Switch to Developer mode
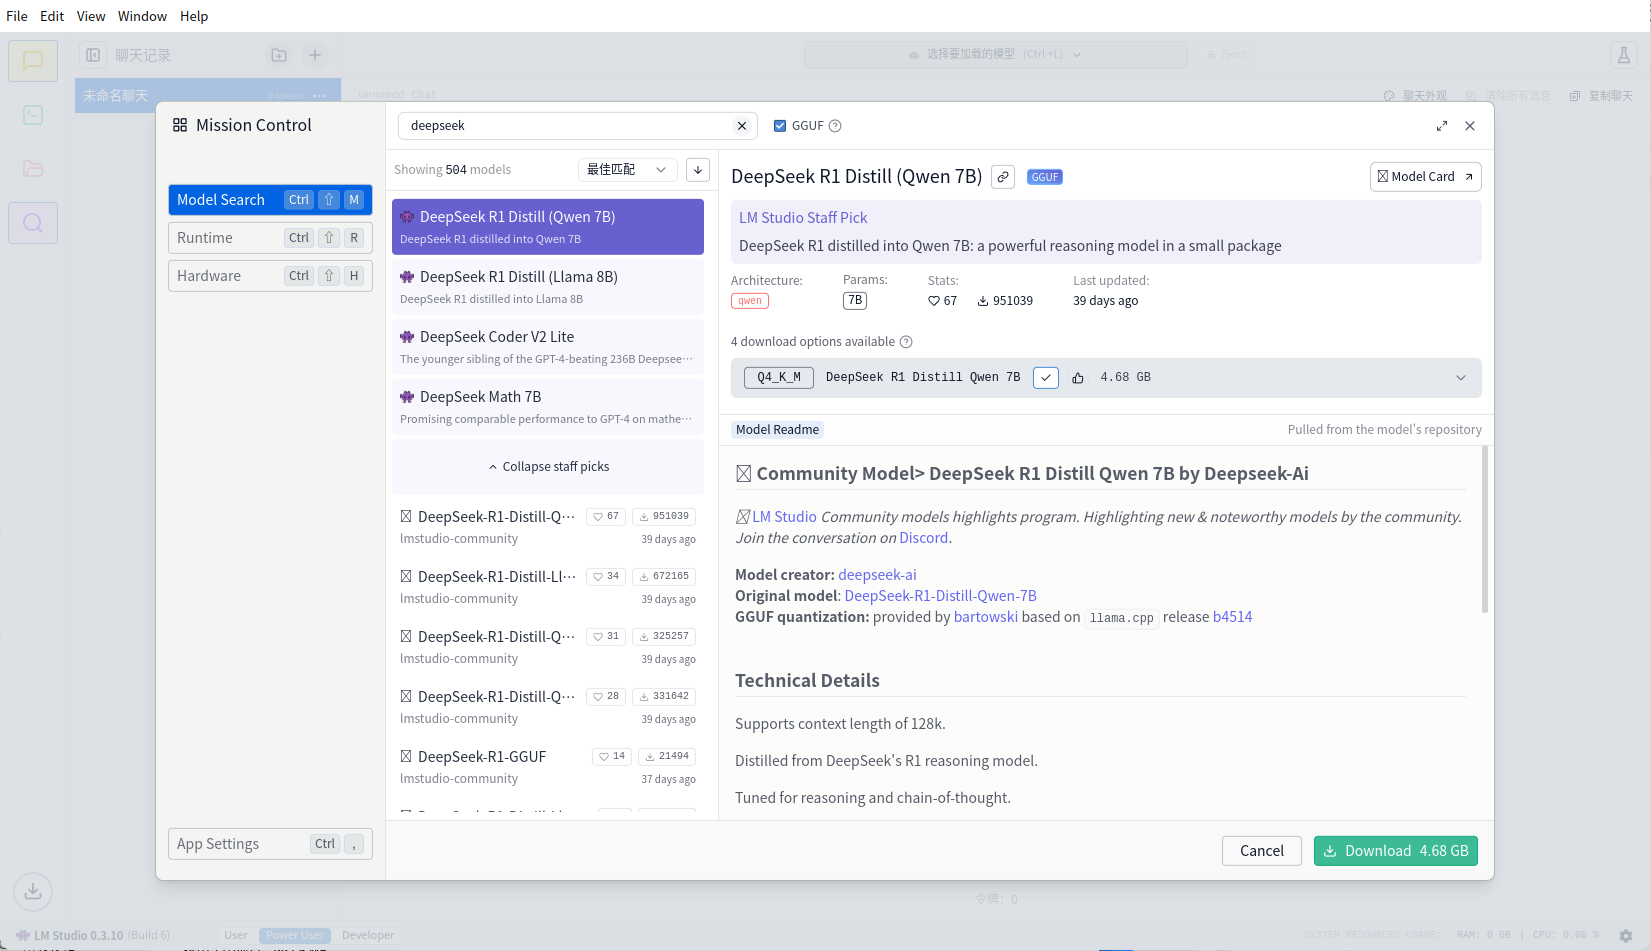Image resolution: width=1651 pixels, height=951 pixels. coord(368,936)
